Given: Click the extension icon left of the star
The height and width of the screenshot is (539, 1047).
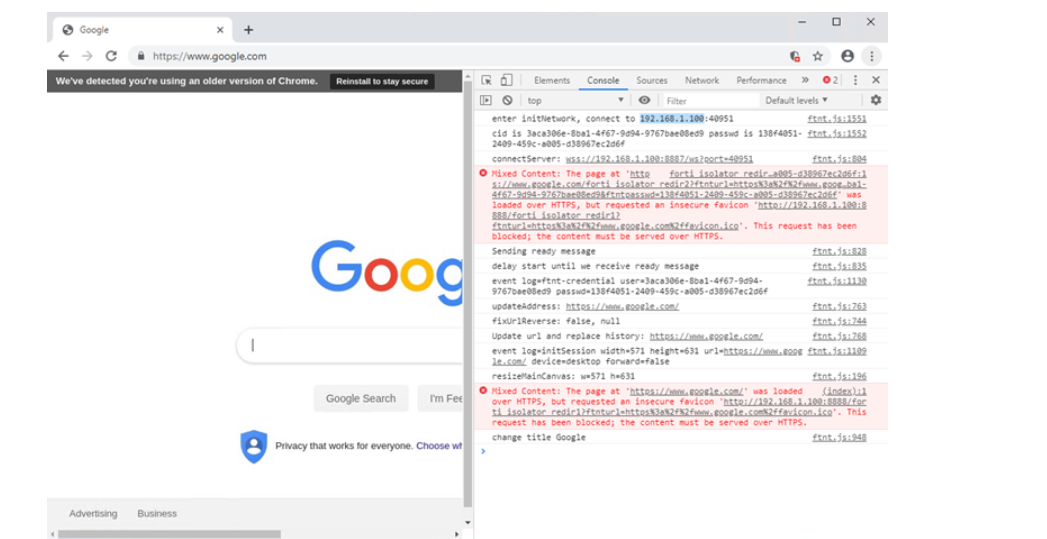Looking at the screenshot, I should 795,57.
